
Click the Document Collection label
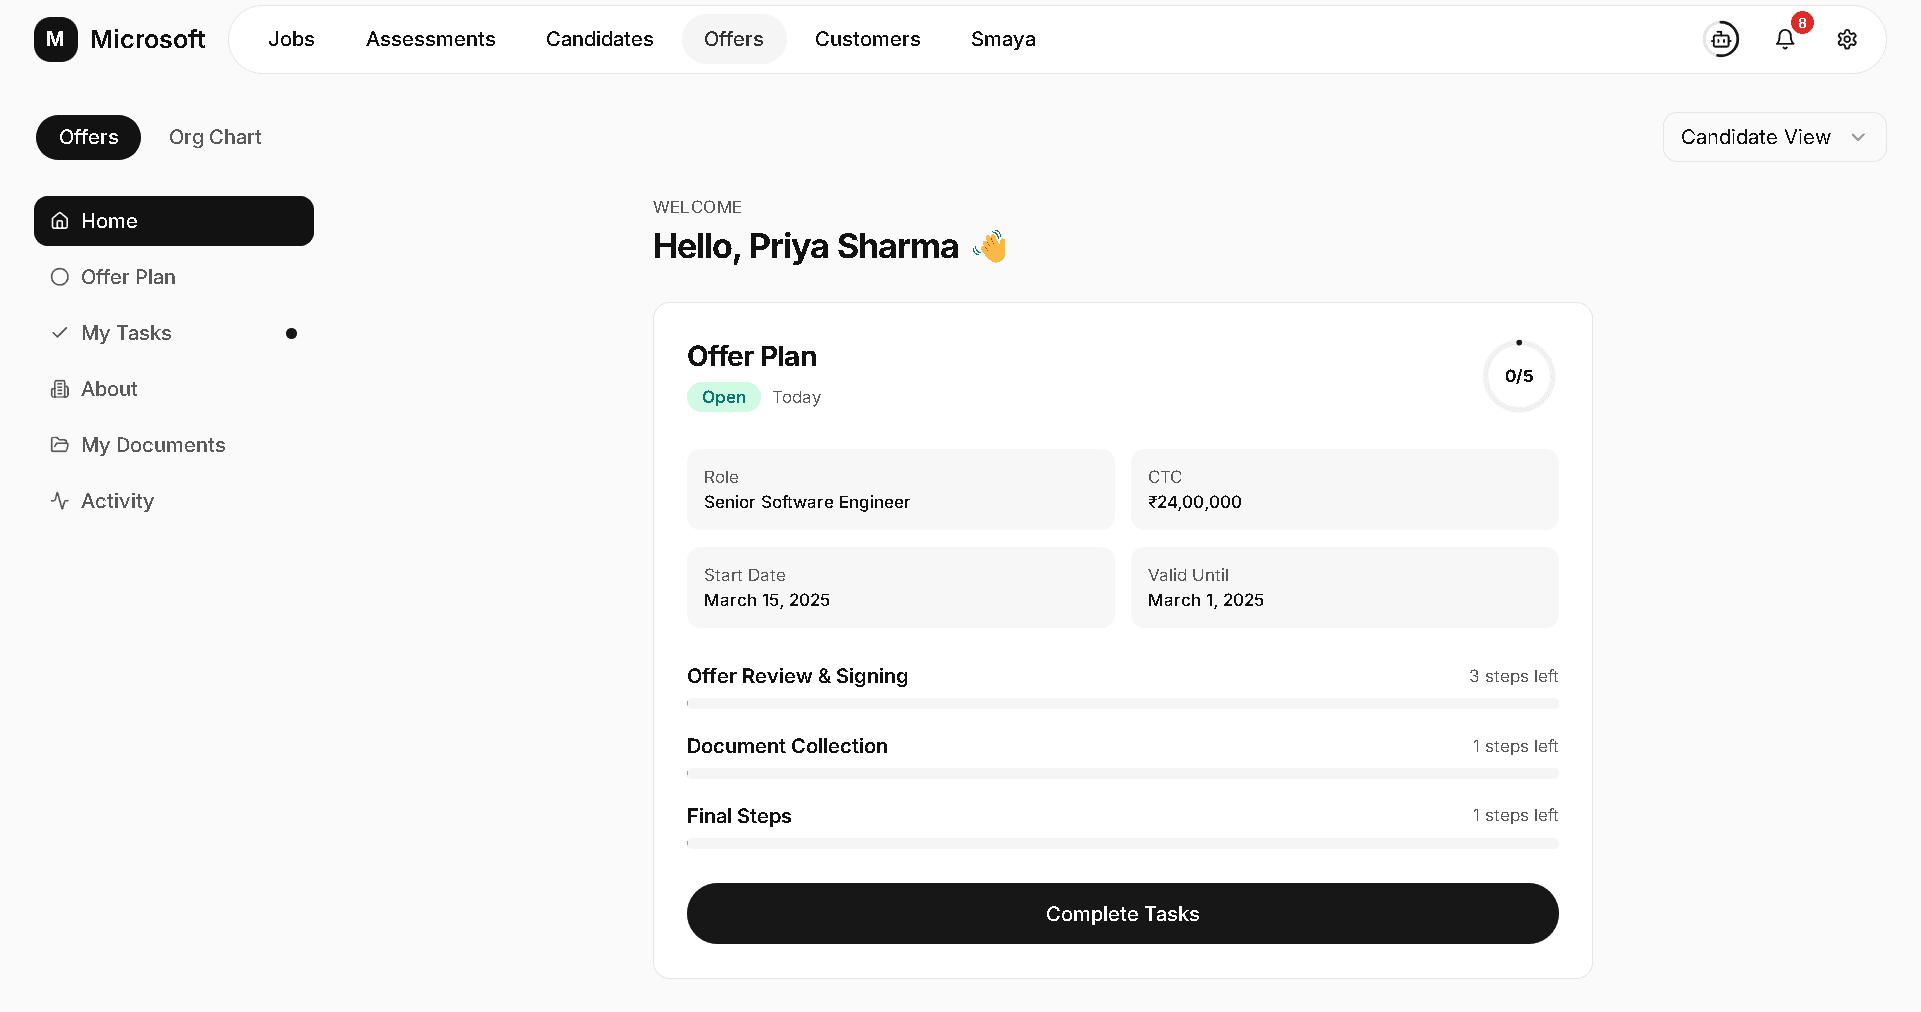(787, 746)
